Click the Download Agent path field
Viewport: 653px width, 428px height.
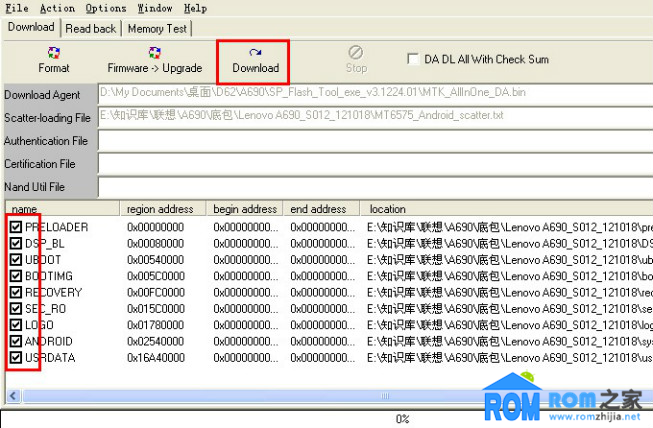370,93
